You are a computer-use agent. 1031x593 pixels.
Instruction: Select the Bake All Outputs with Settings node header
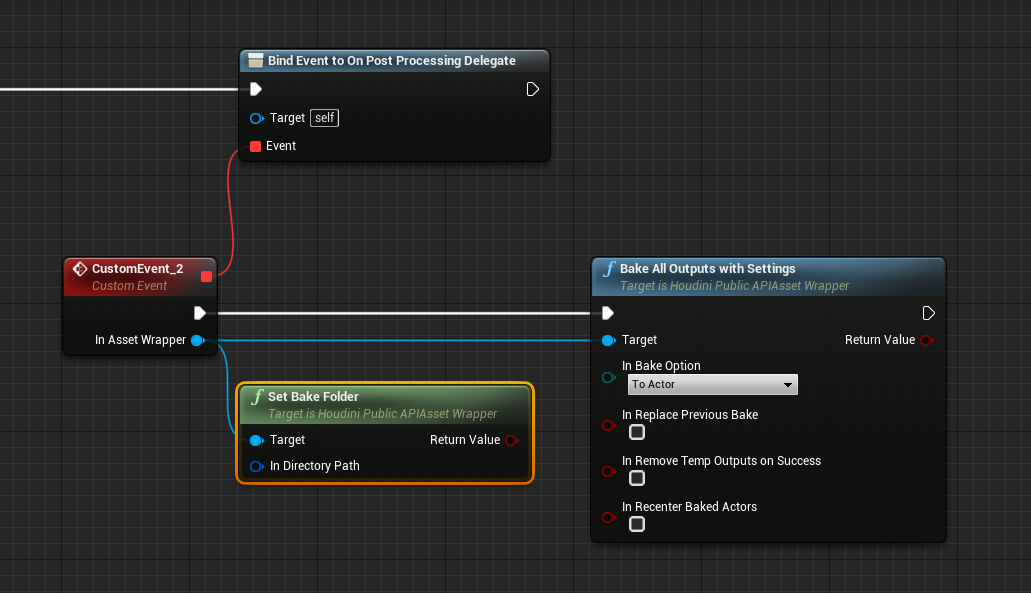point(707,269)
